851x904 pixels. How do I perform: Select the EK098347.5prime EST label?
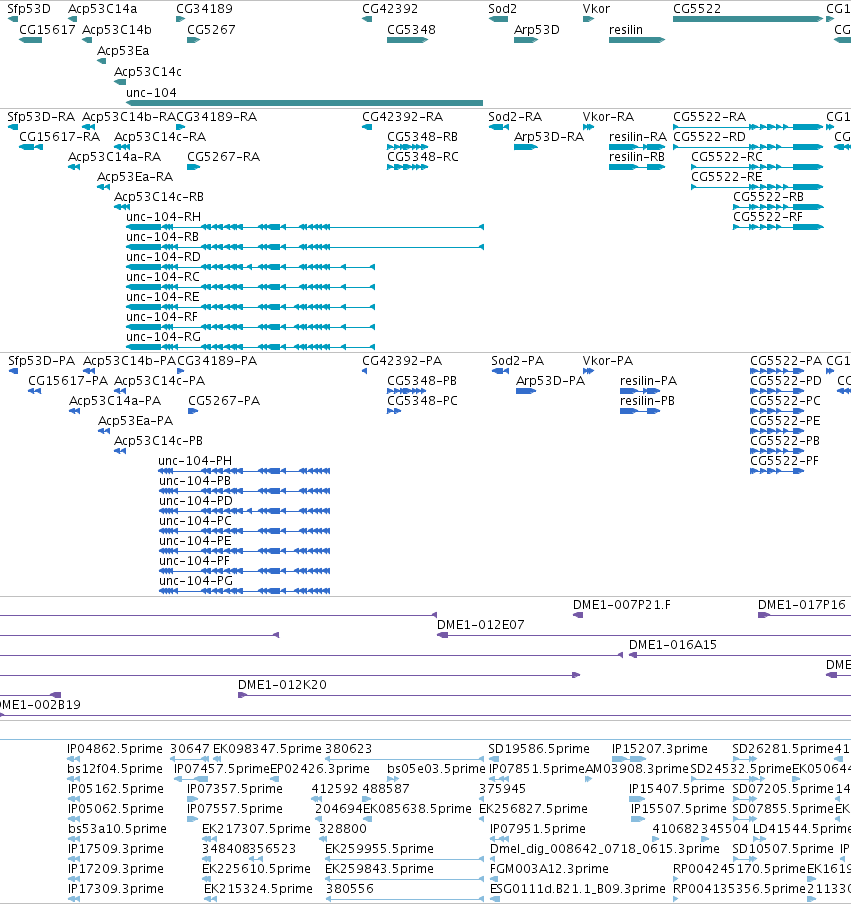tap(268, 748)
